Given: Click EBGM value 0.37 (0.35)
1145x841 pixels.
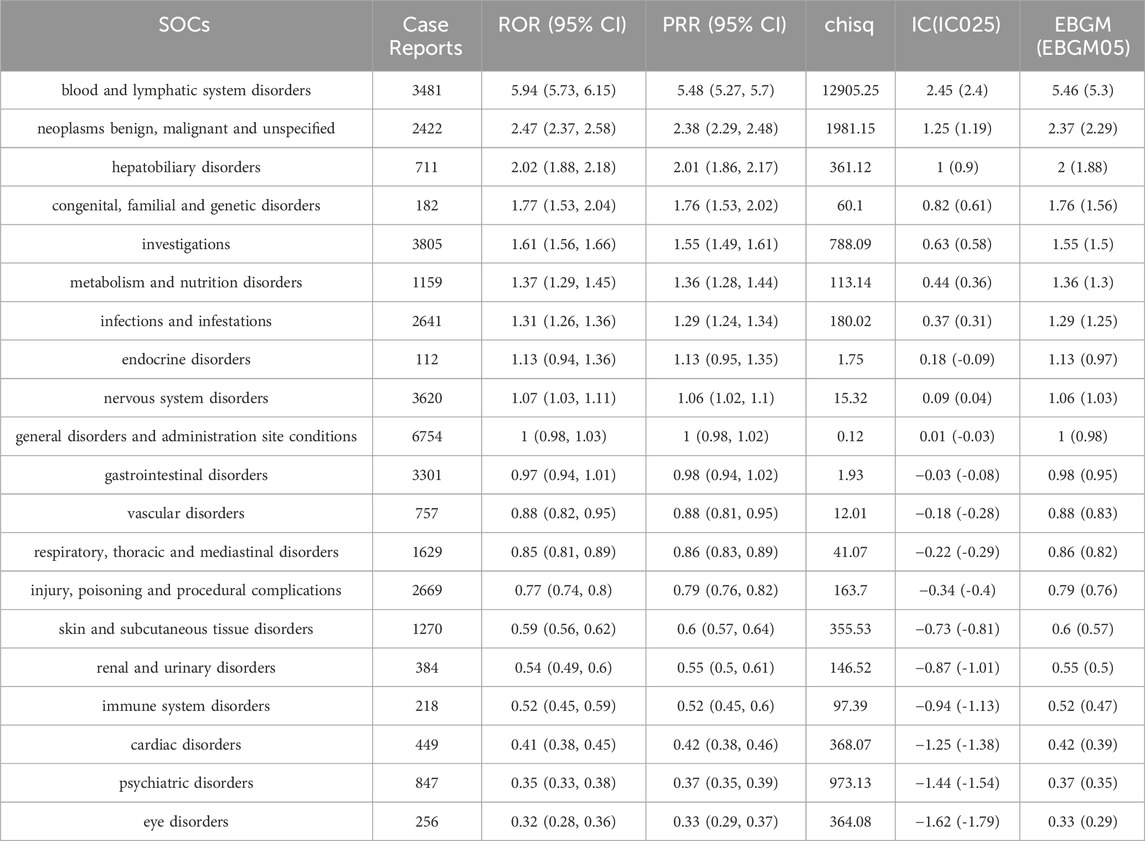Looking at the screenshot, I should coord(1083,783).
